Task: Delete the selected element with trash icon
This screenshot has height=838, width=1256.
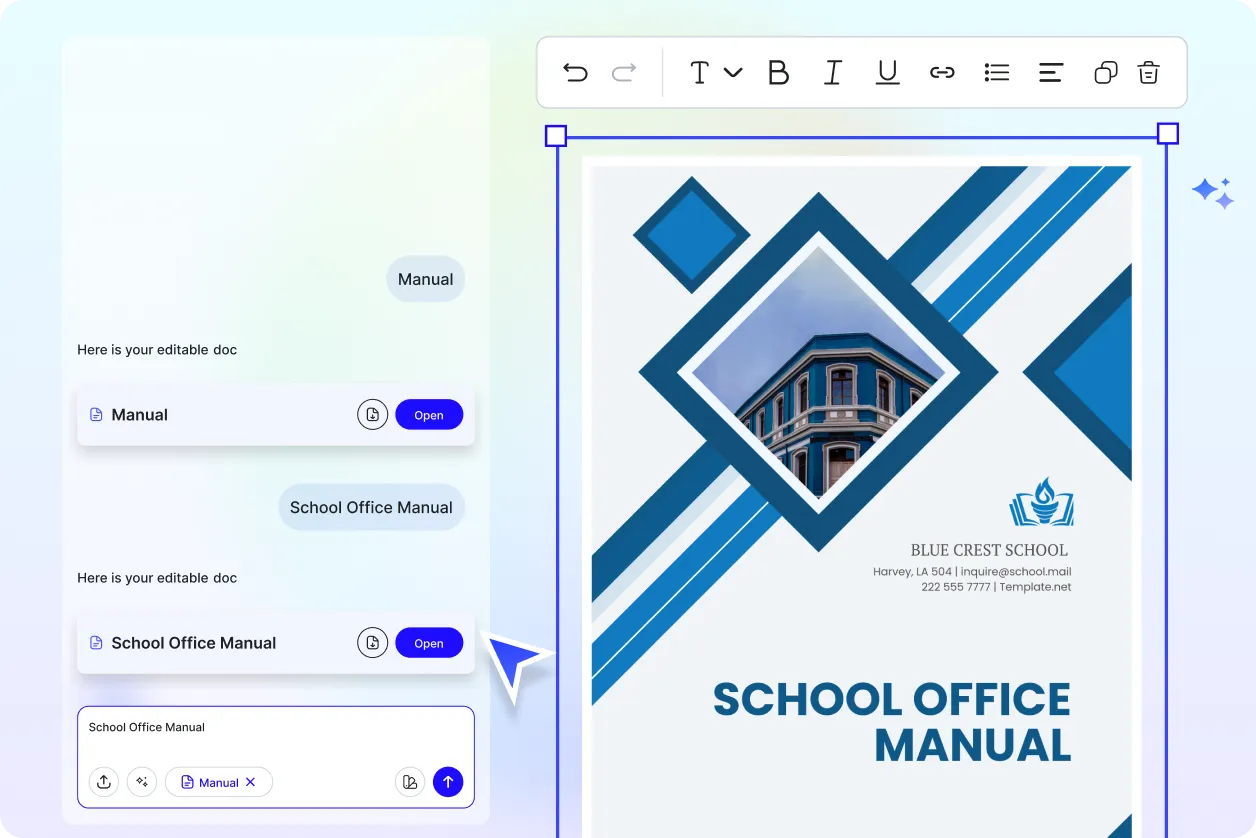Action: pyautogui.click(x=1148, y=72)
